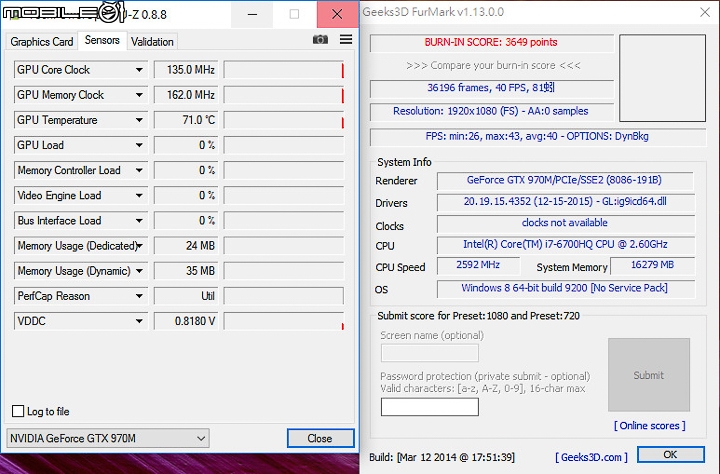This screenshot has height=474, width=720.
Task: Open the Online scores link
Action: (x=650, y=426)
